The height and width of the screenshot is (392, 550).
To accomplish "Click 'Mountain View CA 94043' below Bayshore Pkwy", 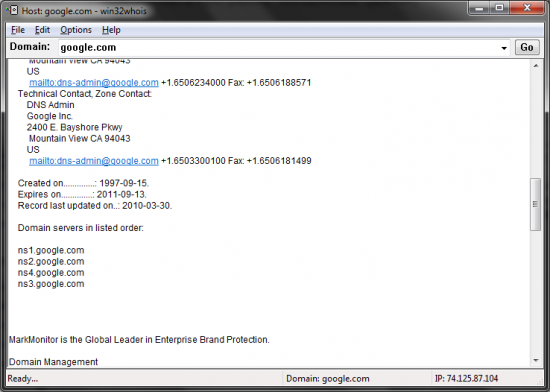I will click(x=80, y=138).
